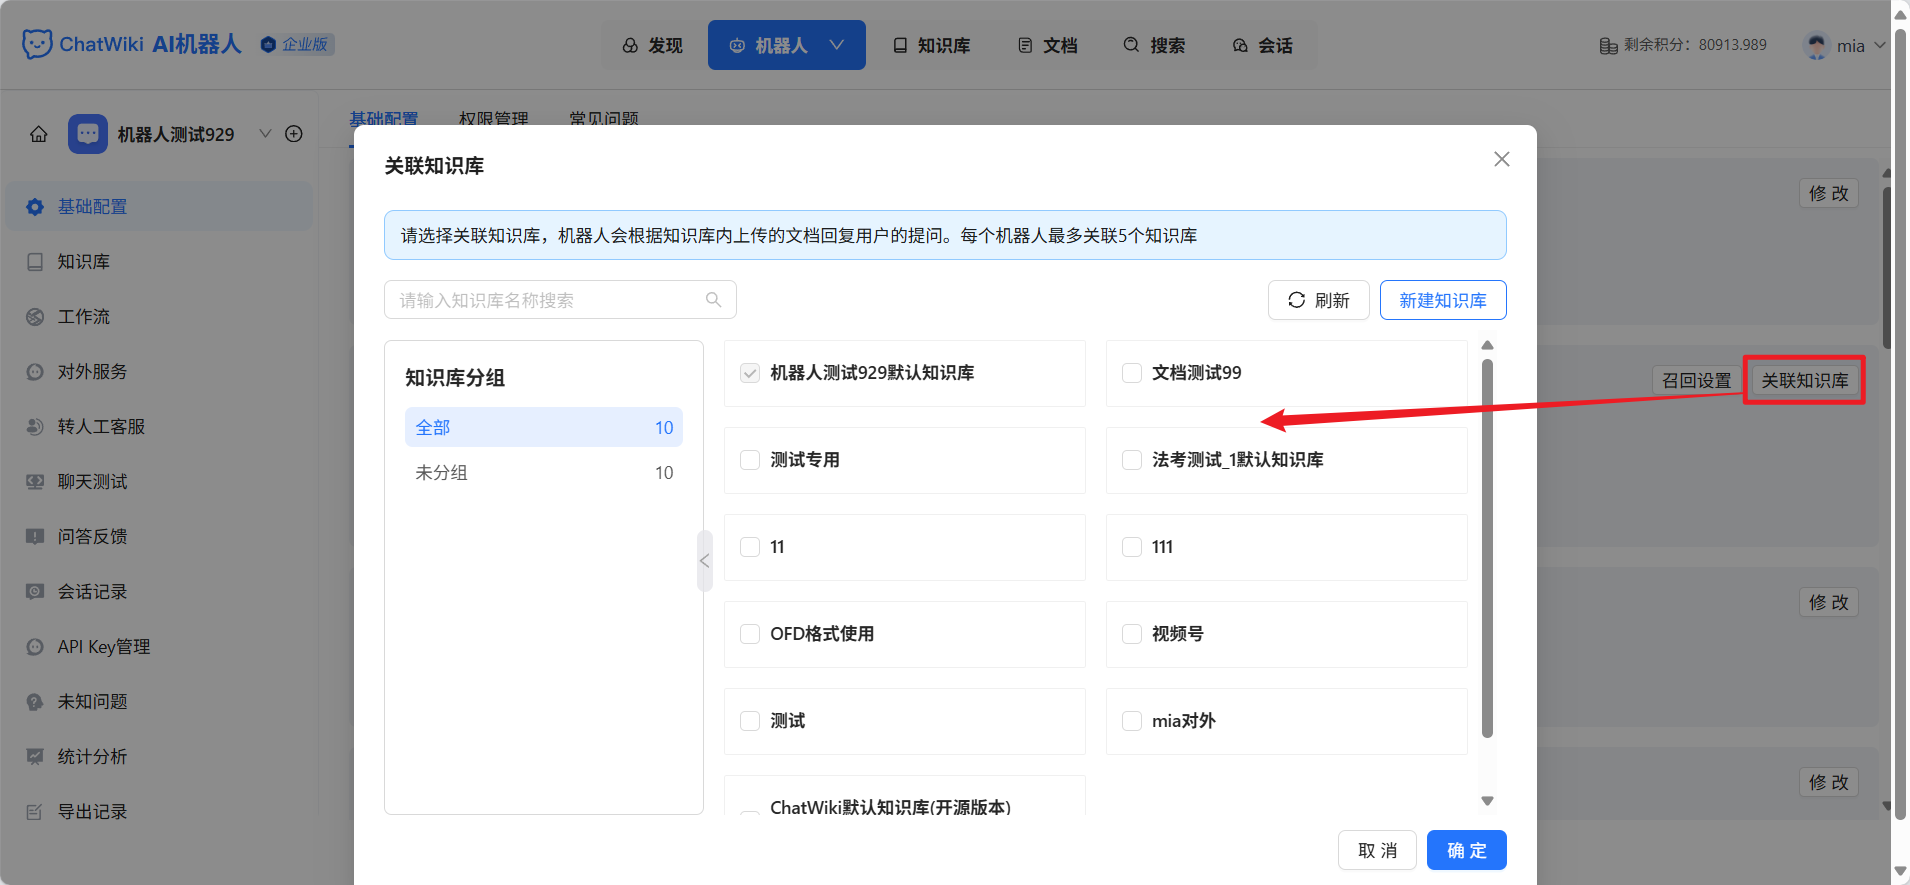
Task: Click the knowledge base list scrollbar down arrow
Action: tap(1487, 801)
